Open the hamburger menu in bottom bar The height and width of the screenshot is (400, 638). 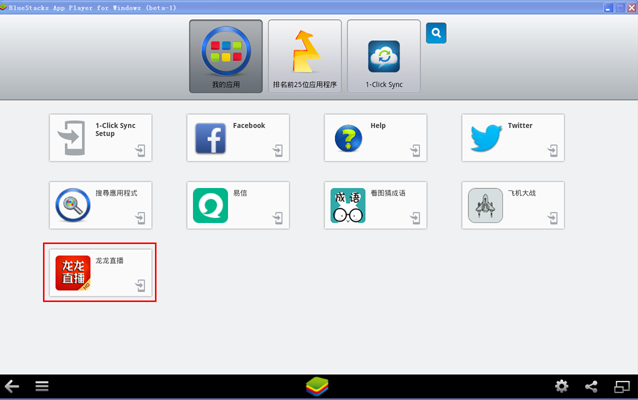tap(42, 386)
